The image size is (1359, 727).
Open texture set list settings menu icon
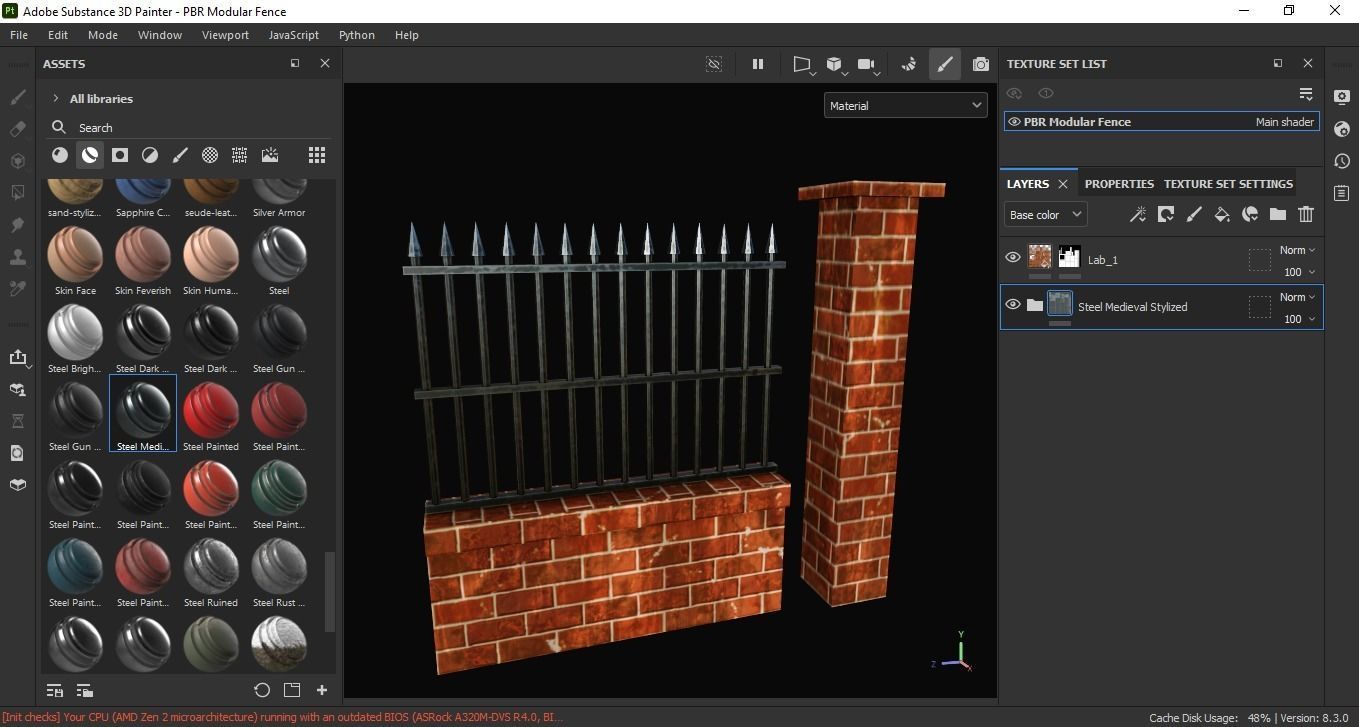tap(1306, 94)
